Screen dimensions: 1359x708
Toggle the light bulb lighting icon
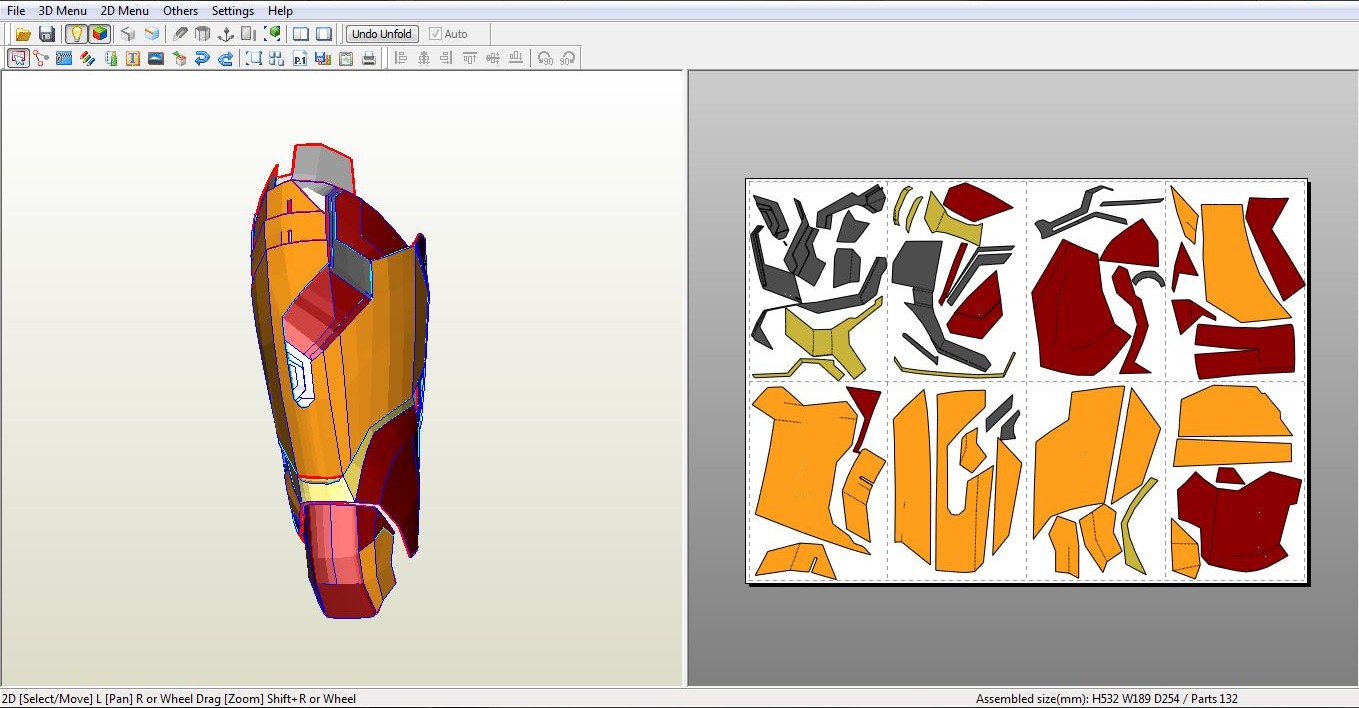click(x=76, y=34)
